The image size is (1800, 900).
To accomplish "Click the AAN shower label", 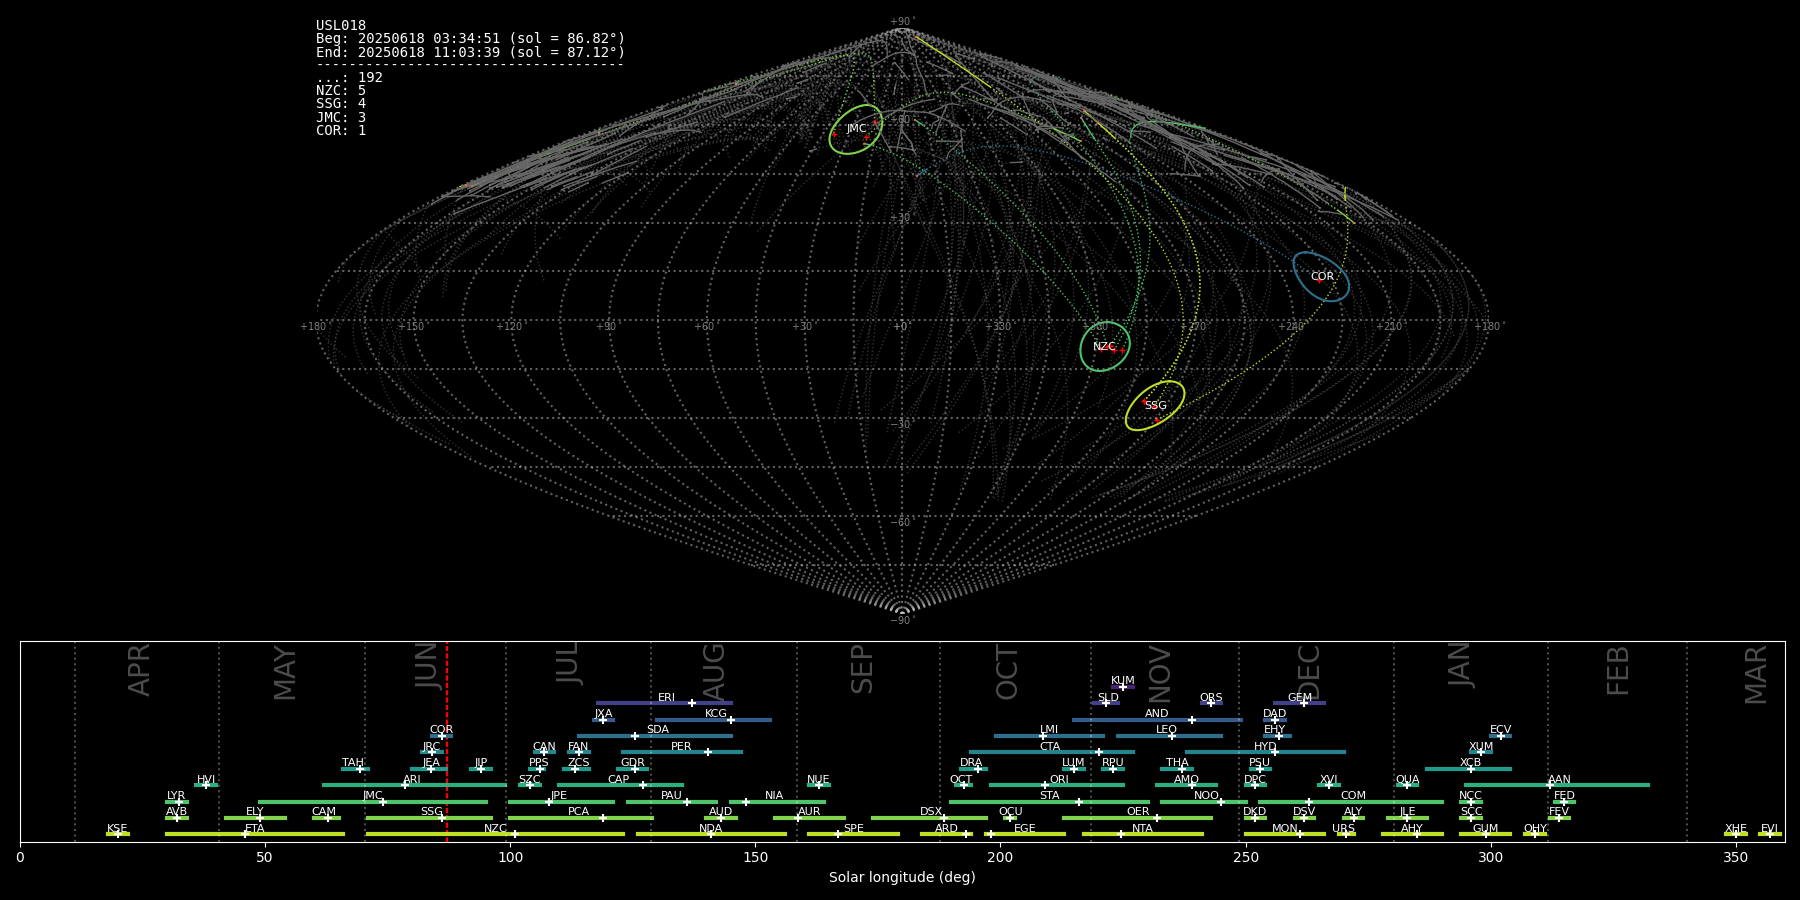I will pos(1559,780).
